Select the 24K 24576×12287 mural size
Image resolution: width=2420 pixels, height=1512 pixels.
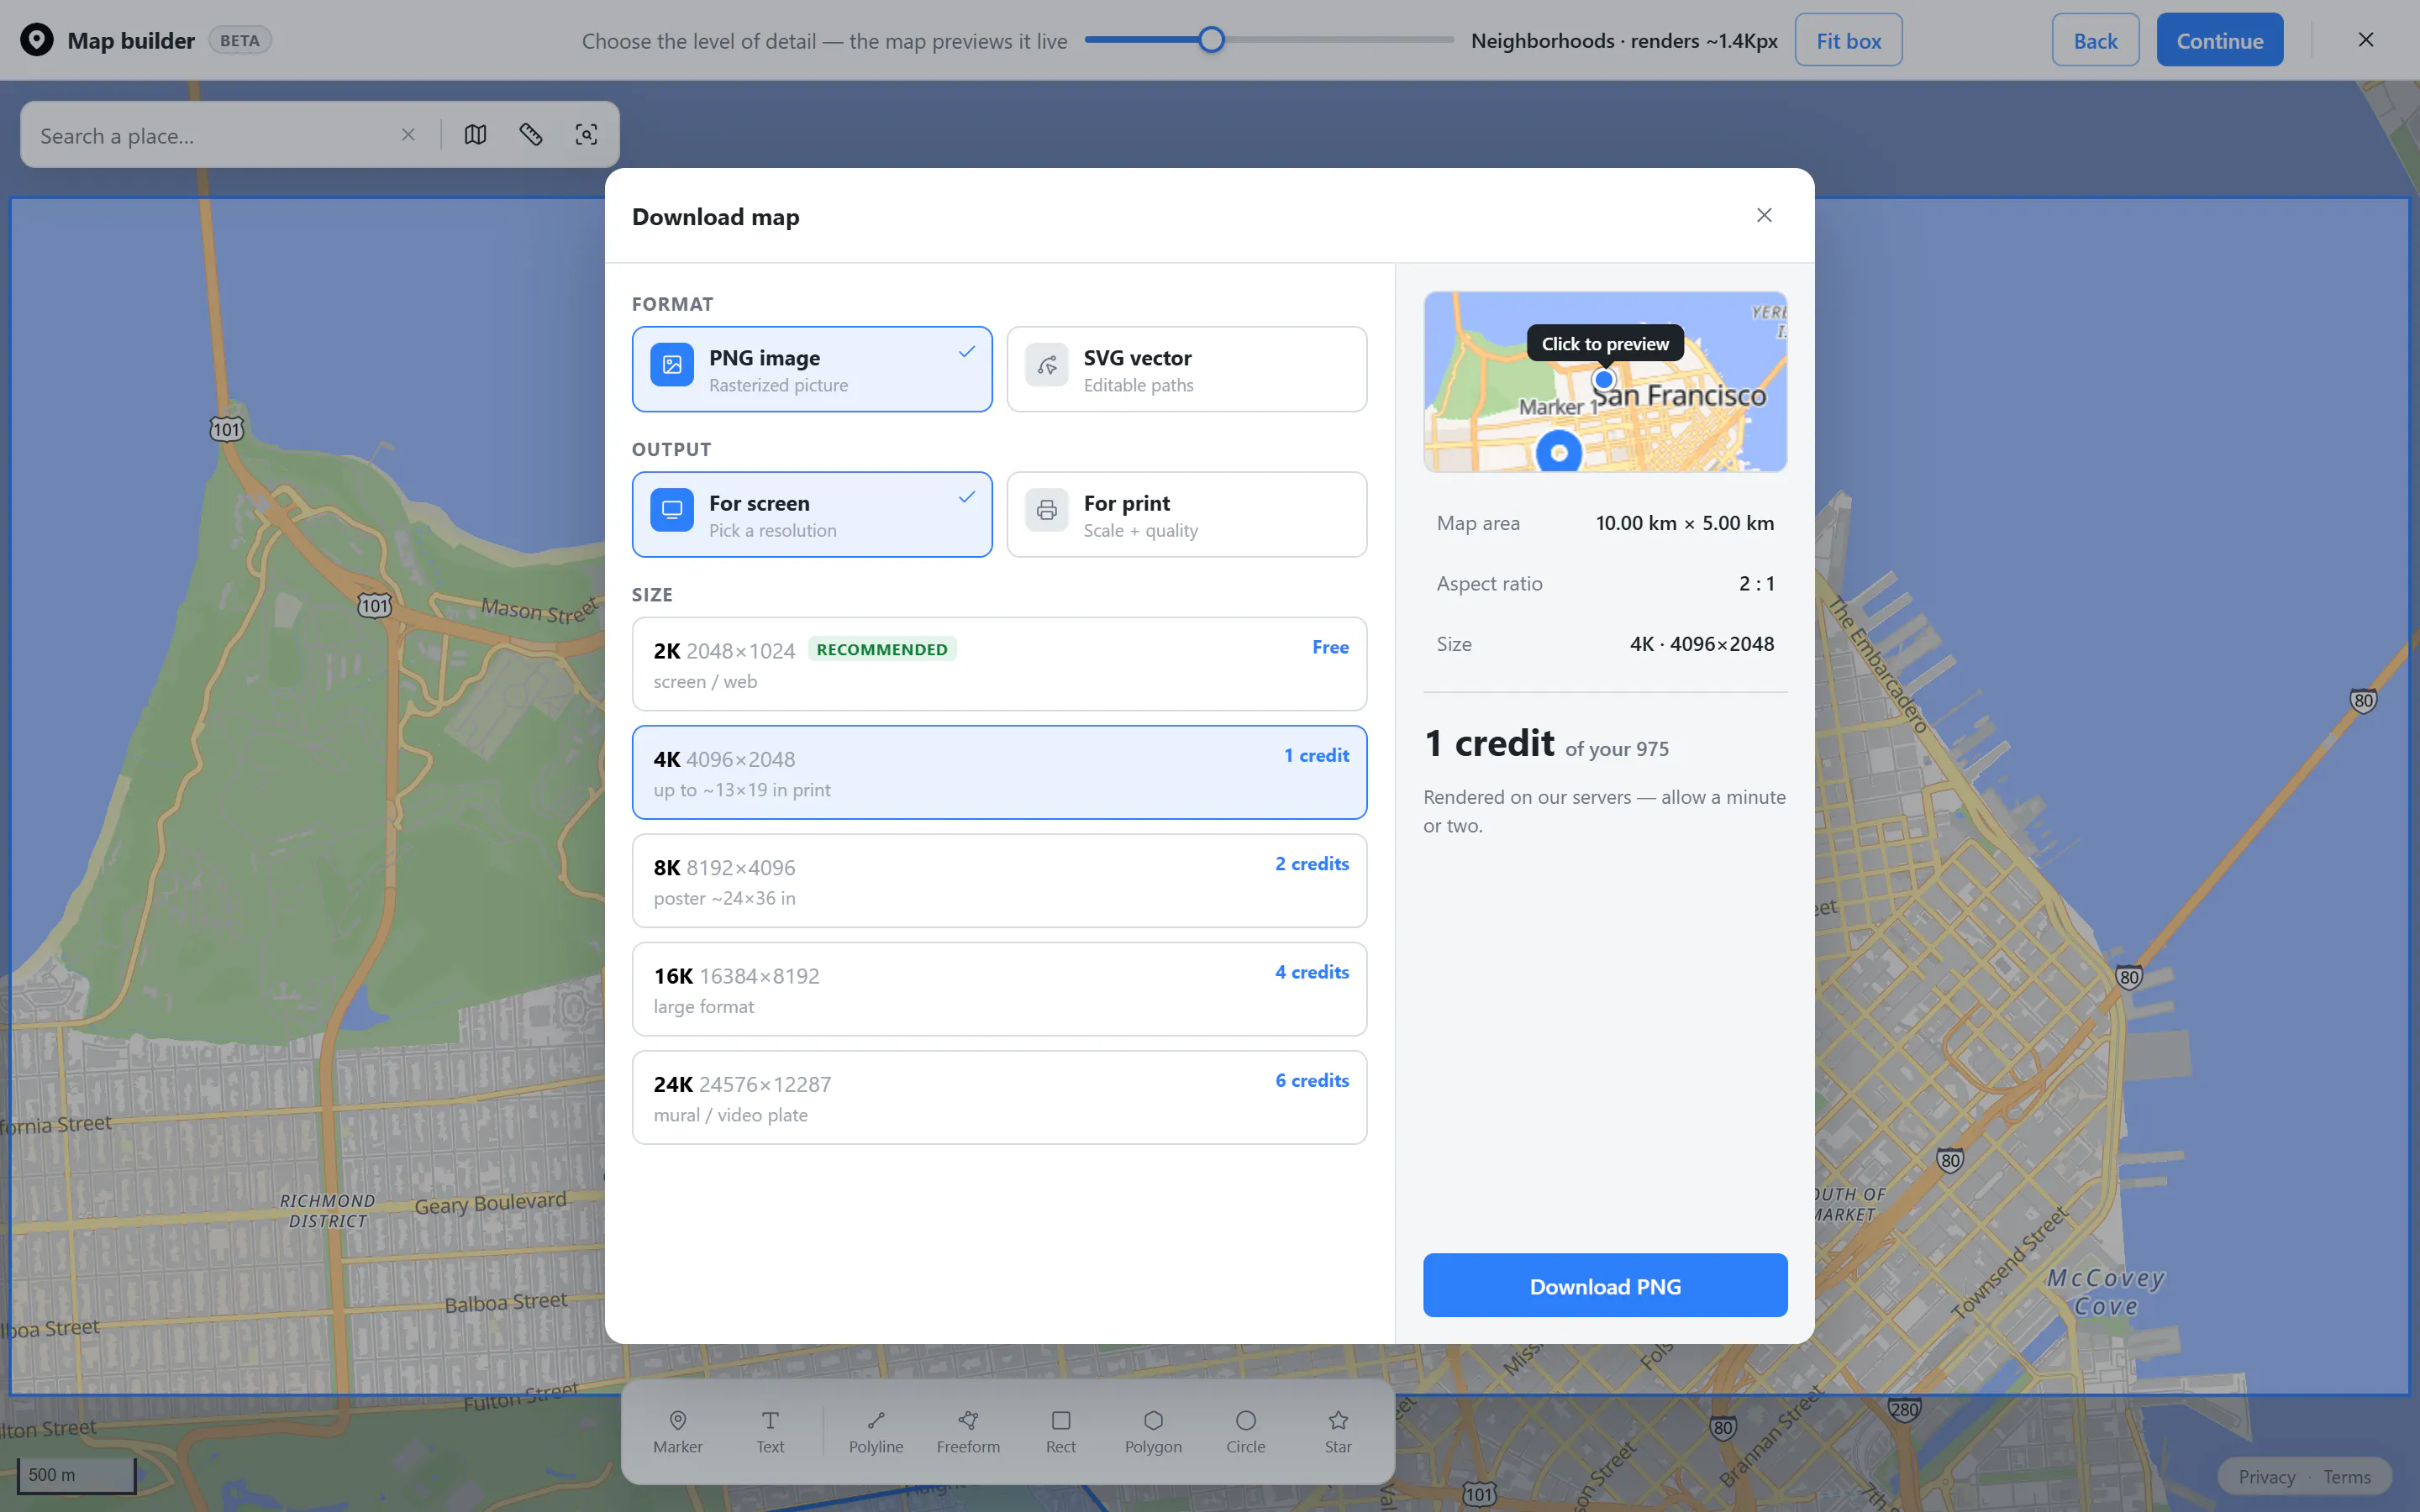point(999,1097)
